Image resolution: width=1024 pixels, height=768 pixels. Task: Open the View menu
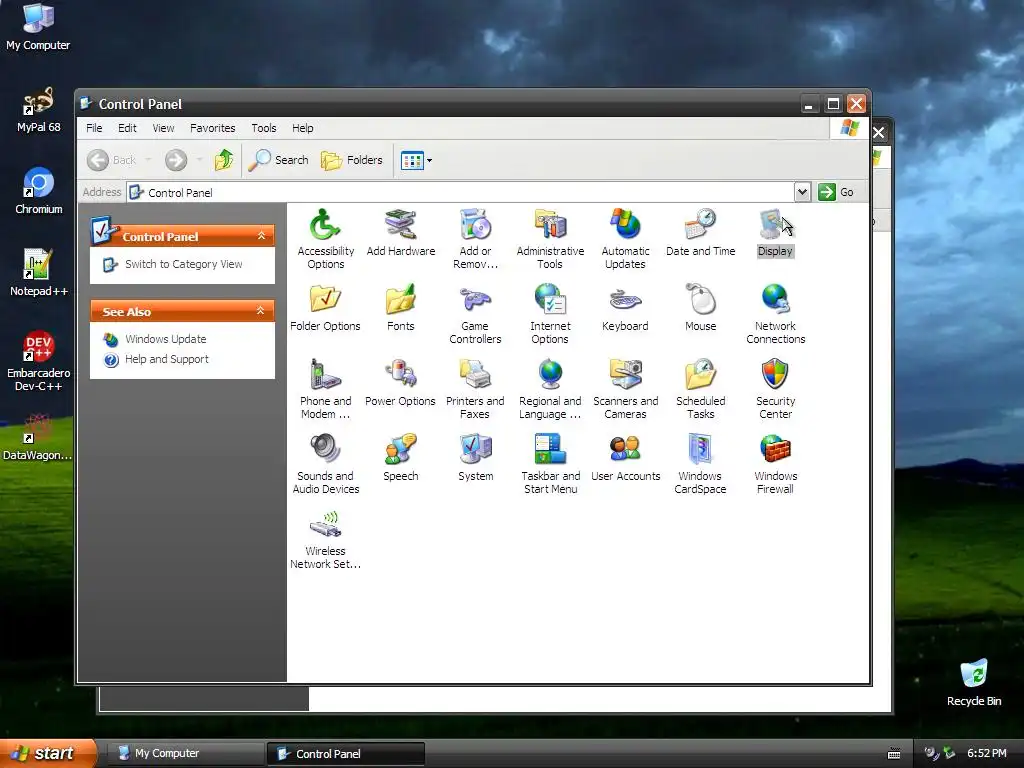point(163,128)
